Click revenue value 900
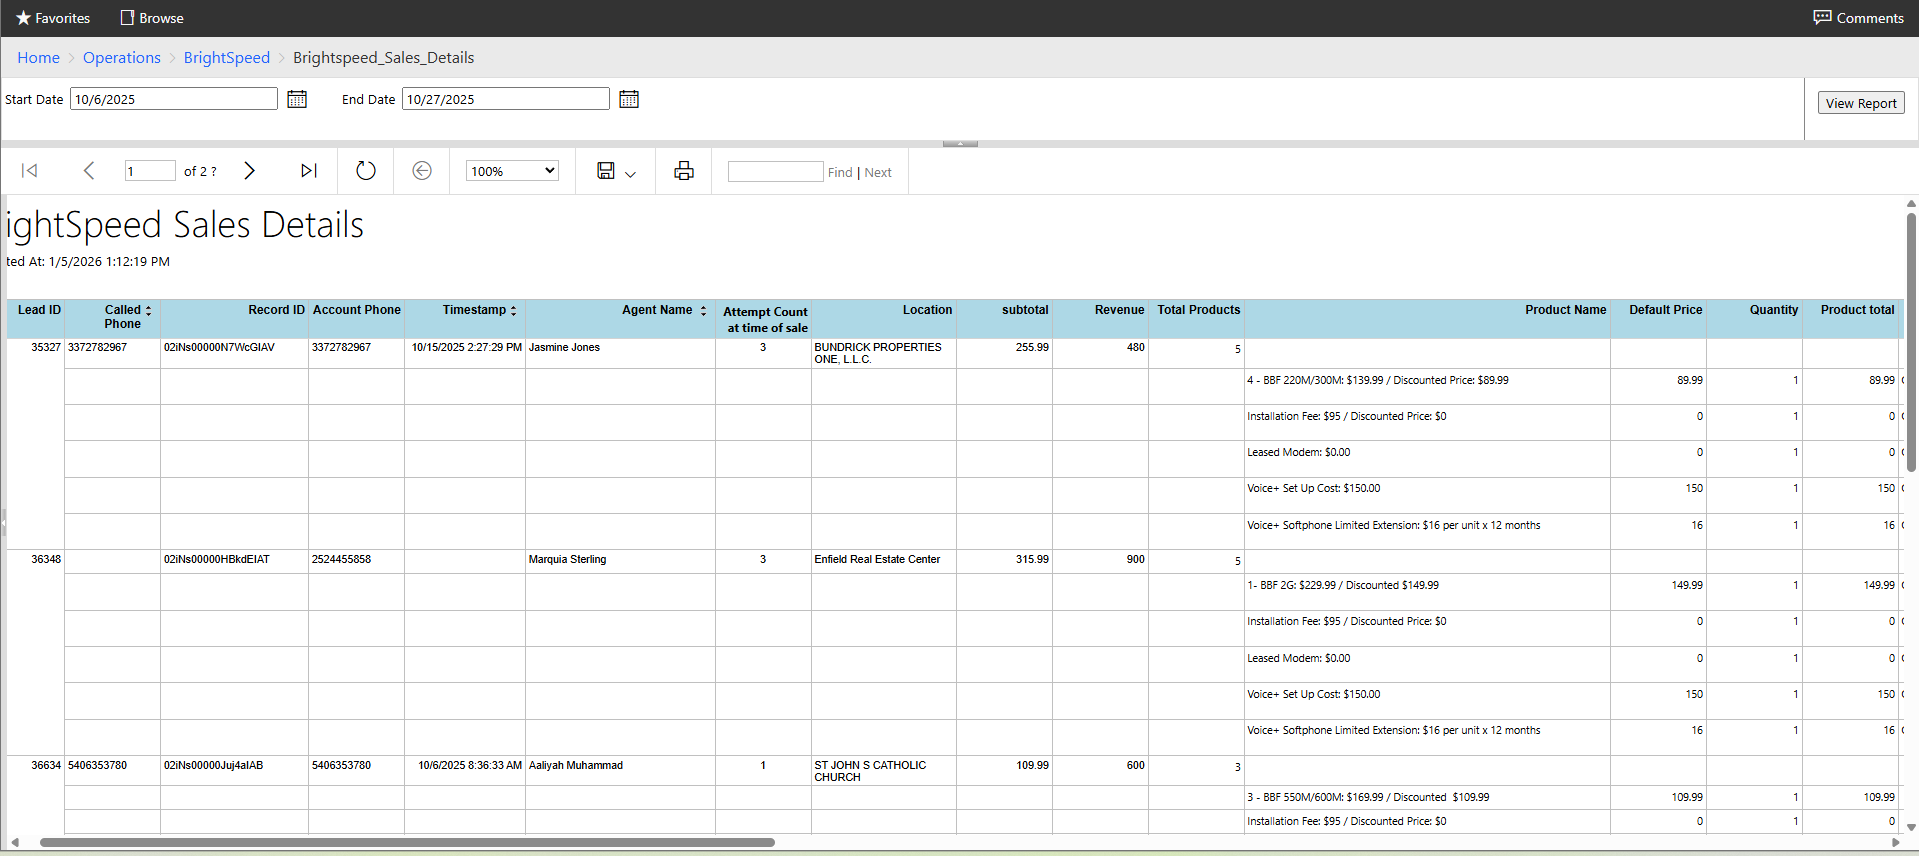Image resolution: width=1919 pixels, height=856 pixels. (x=1135, y=560)
